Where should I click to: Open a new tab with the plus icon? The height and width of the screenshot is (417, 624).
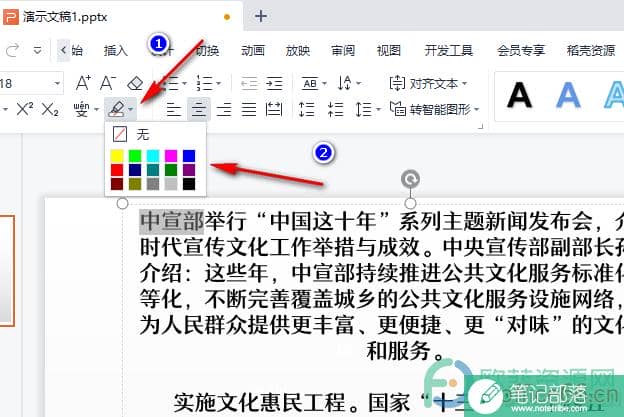point(261,16)
